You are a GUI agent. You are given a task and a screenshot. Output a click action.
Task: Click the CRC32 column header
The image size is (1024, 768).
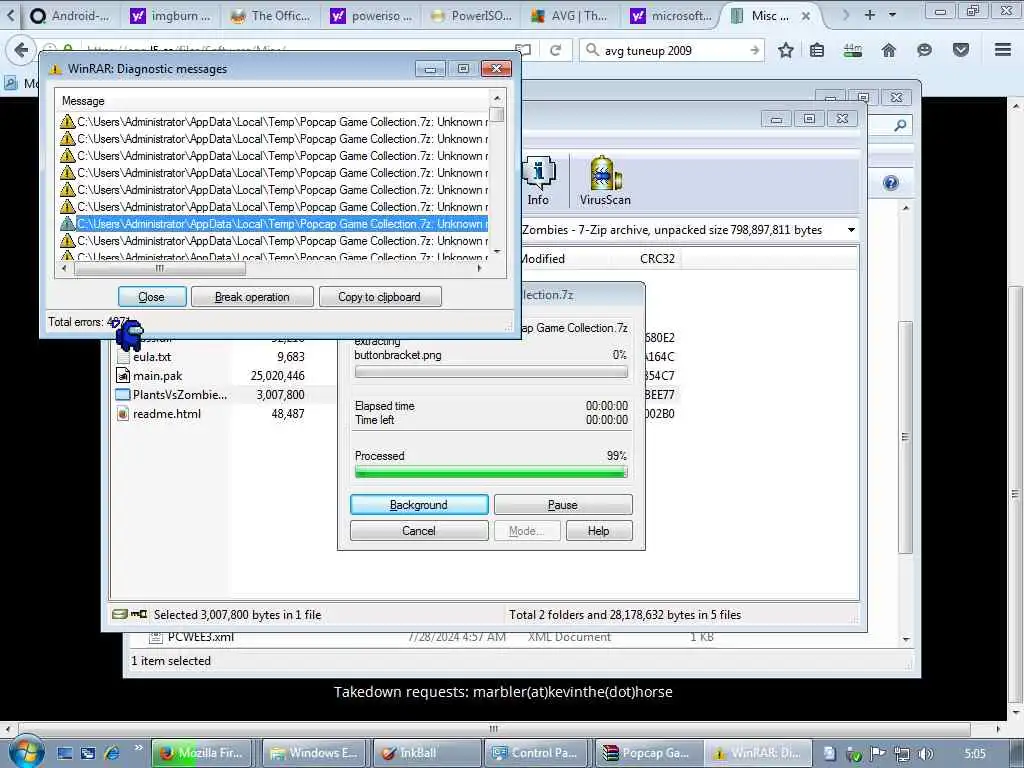(657, 259)
